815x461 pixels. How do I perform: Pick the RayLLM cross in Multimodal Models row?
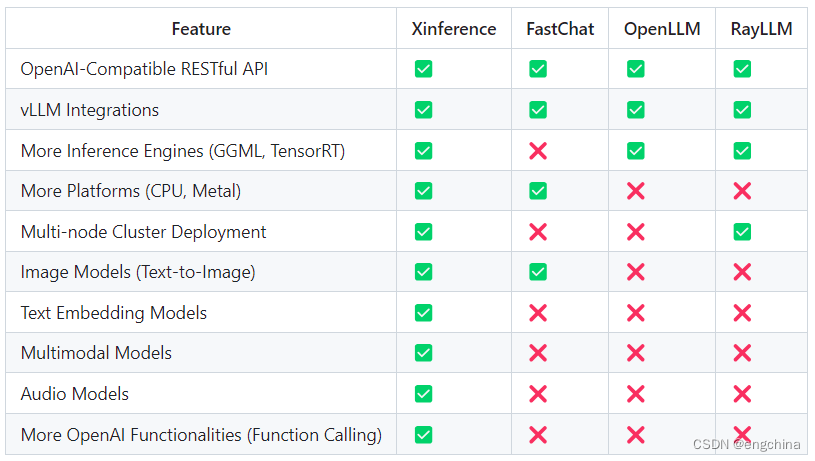[x=742, y=353]
